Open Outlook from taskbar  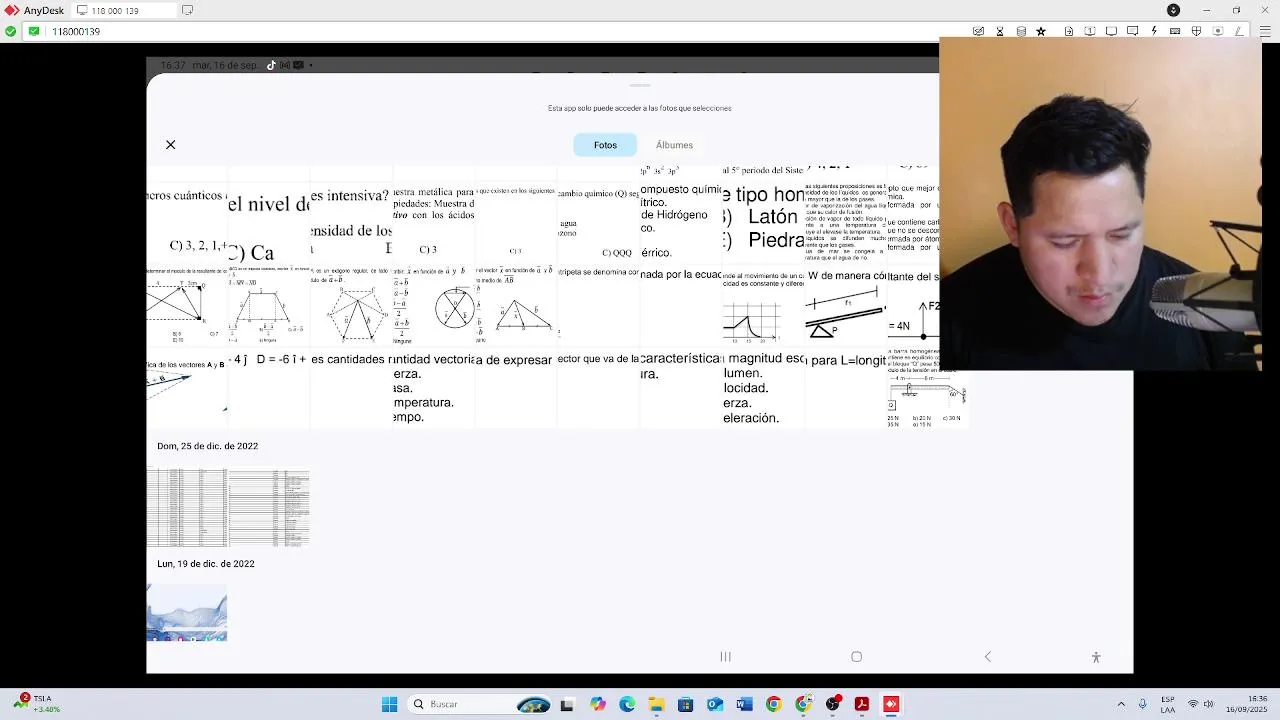point(715,704)
